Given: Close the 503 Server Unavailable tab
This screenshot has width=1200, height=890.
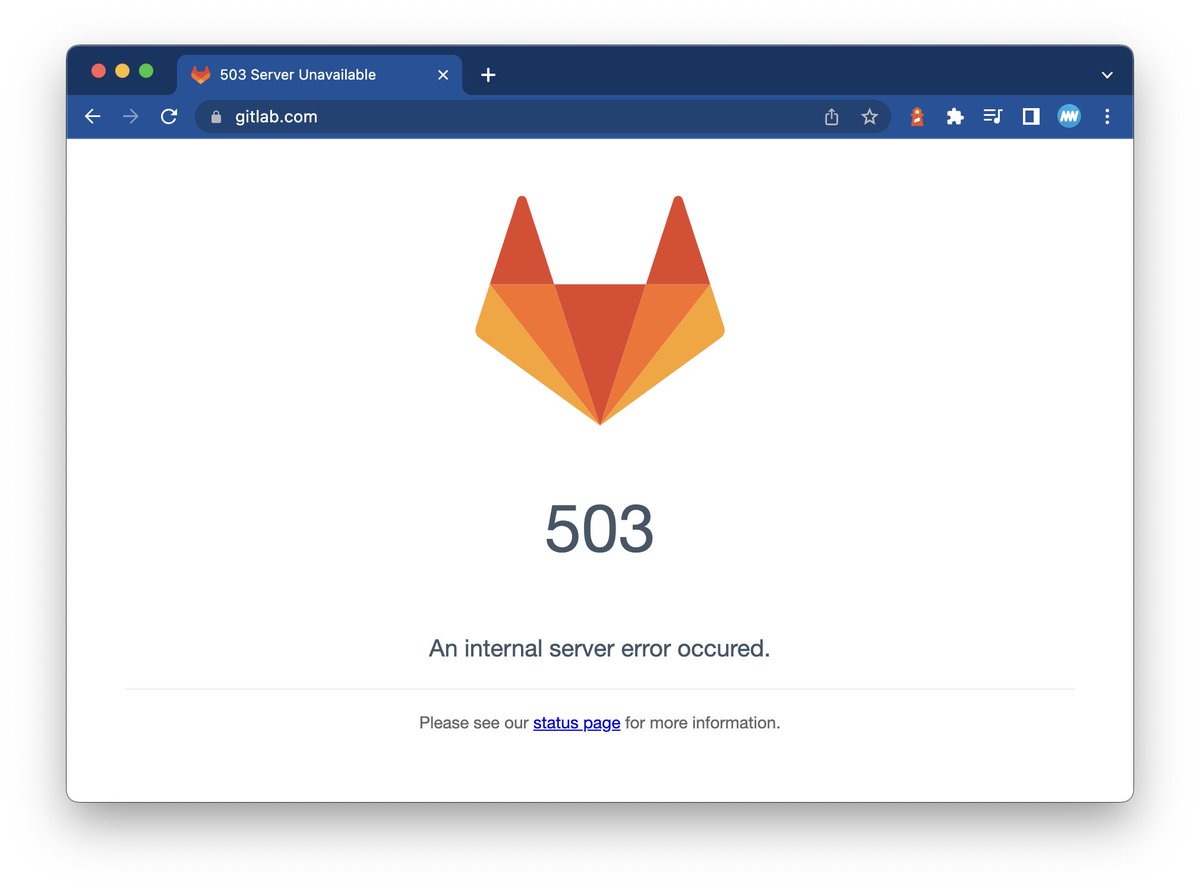Looking at the screenshot, I should [443, 75].
